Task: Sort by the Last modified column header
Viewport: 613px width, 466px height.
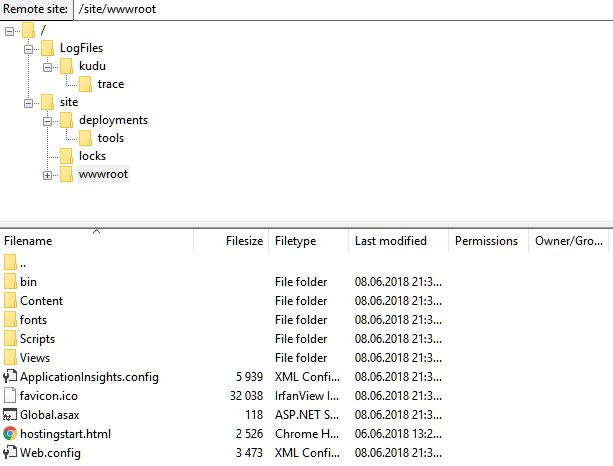Action: point(398,241)
